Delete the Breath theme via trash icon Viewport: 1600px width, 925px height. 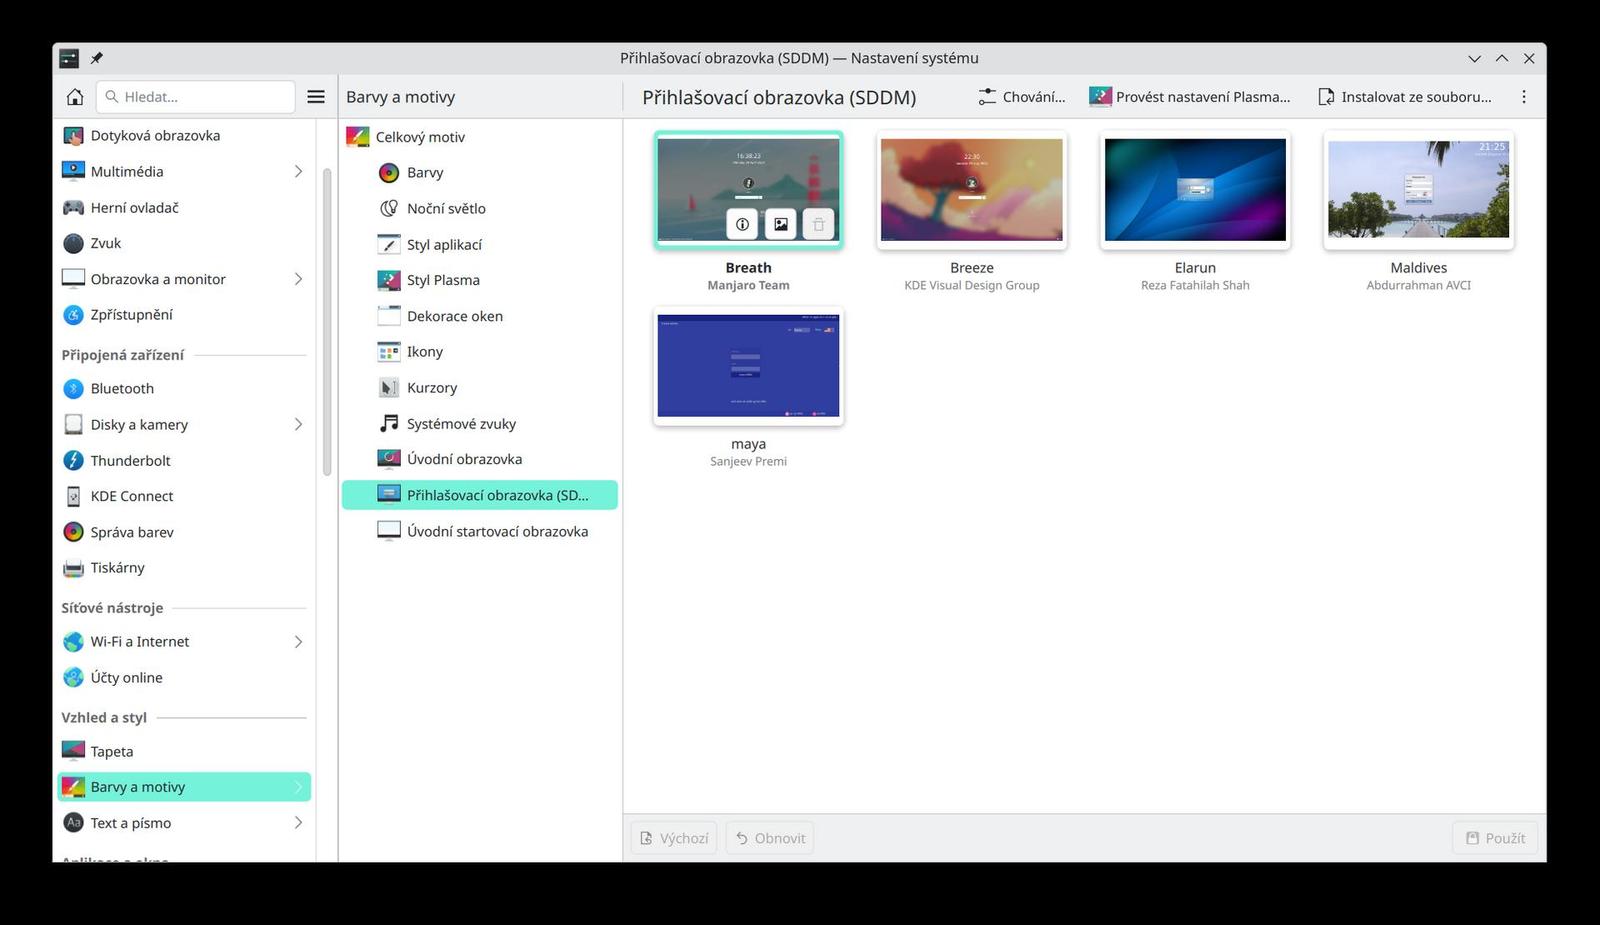click(817, 224)
